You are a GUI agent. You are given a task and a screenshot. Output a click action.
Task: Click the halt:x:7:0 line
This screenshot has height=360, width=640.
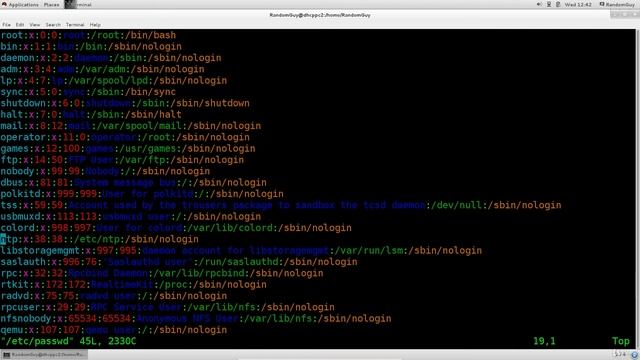(91, 115)
